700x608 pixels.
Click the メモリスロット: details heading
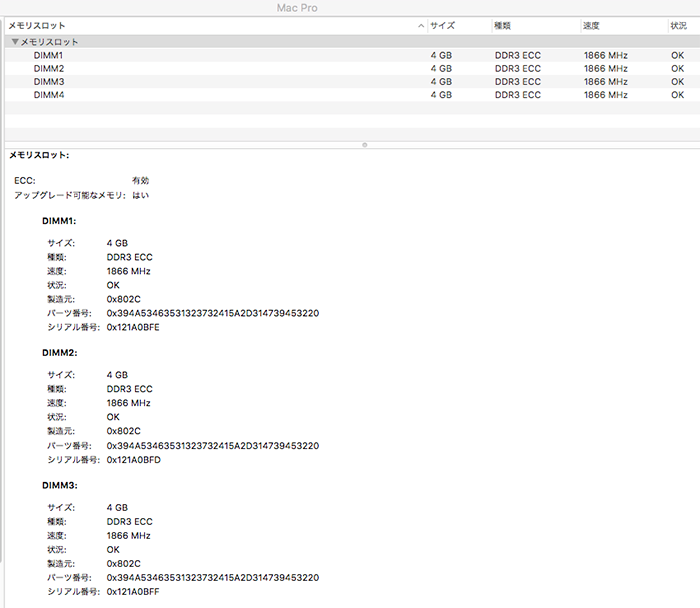tap(39, 155)
